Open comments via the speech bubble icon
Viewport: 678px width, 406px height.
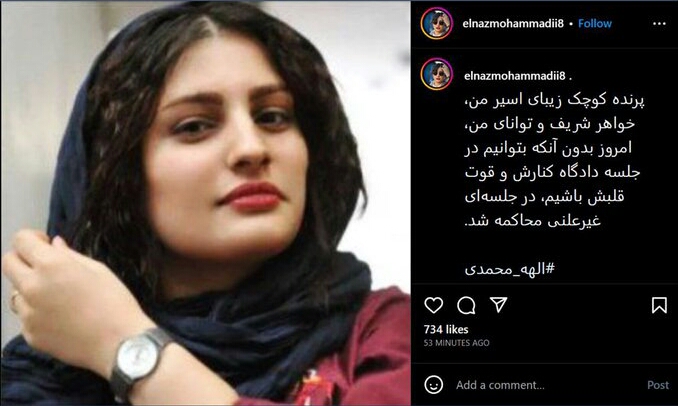(x=466, y=305)
